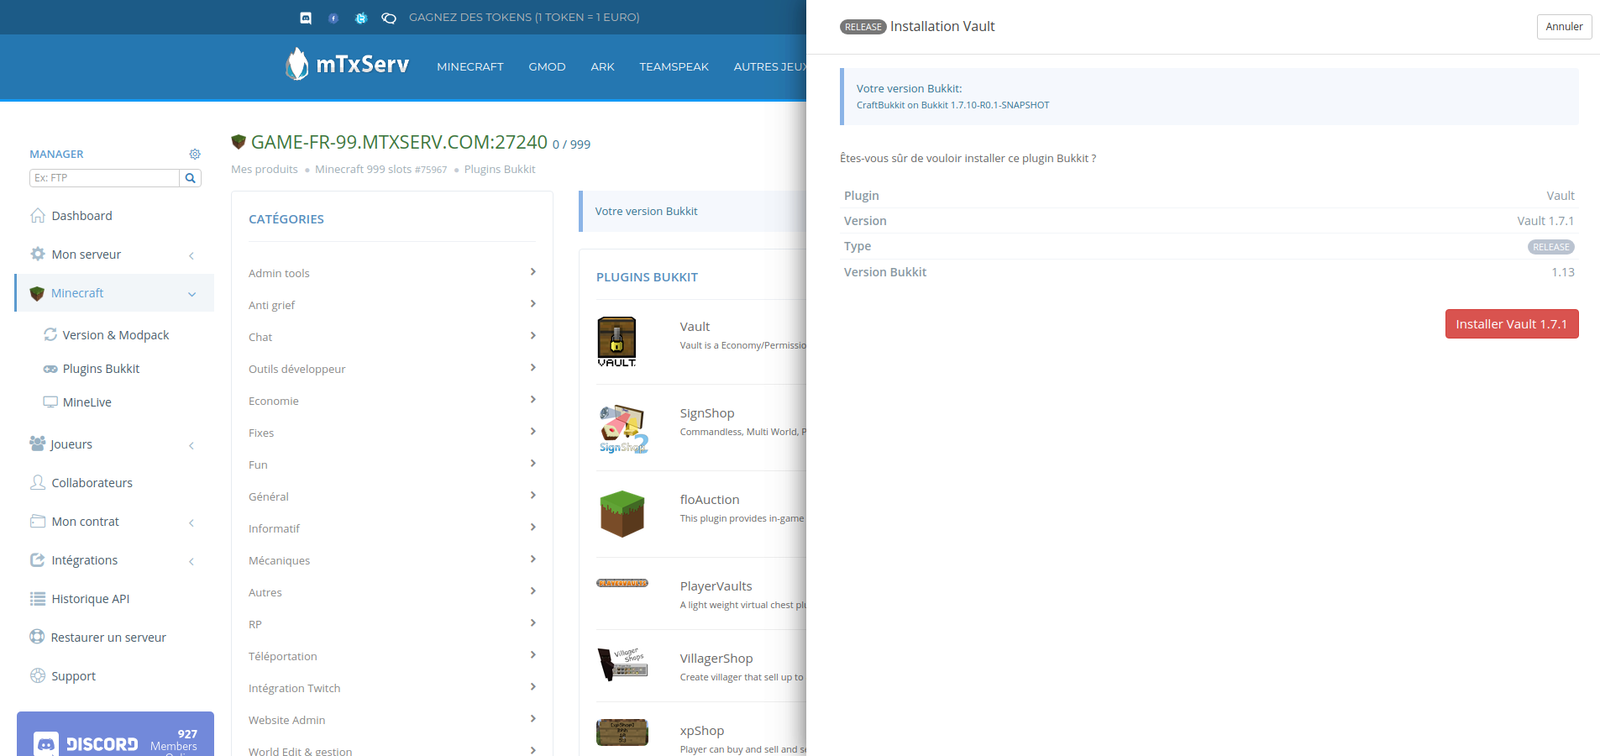Click the Annuler button

pyautogui.click(x=1564, y=27)
